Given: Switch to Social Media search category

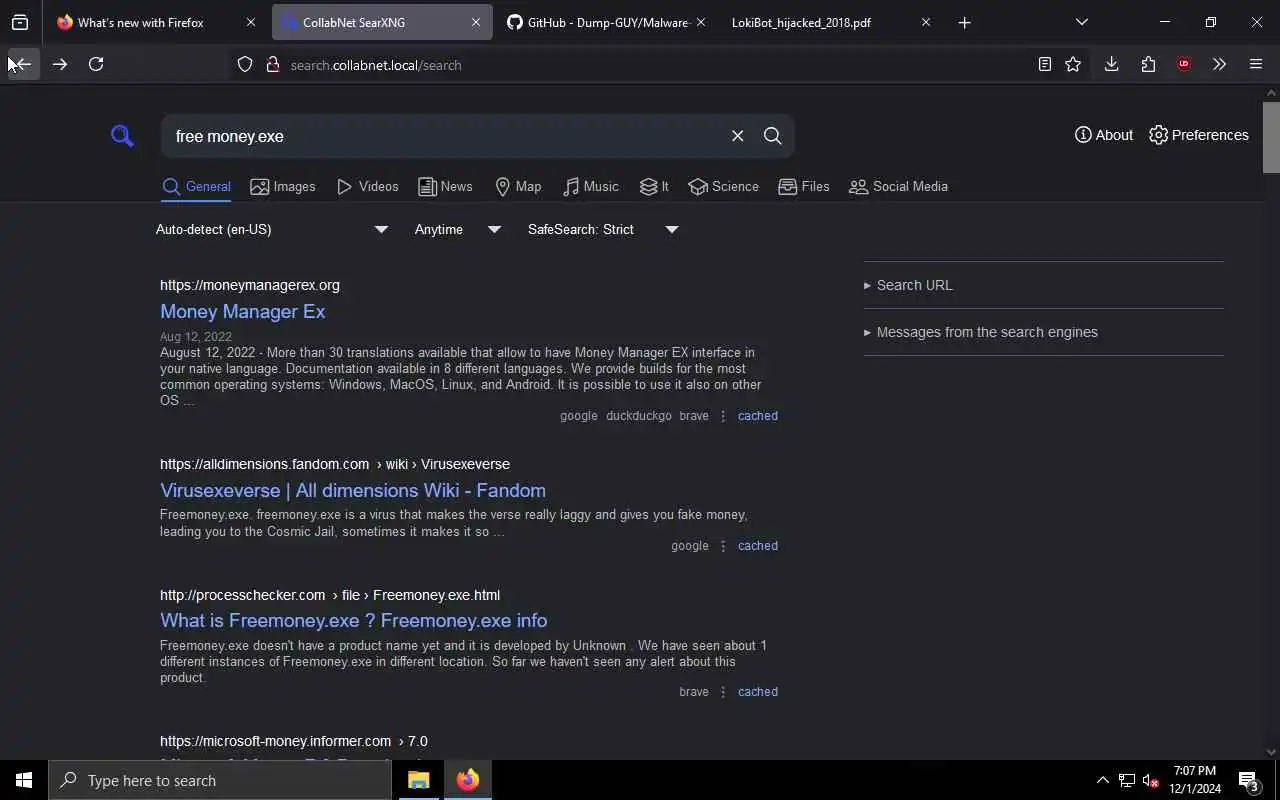Looking at the screenshot, I should (x=898, y=187).
